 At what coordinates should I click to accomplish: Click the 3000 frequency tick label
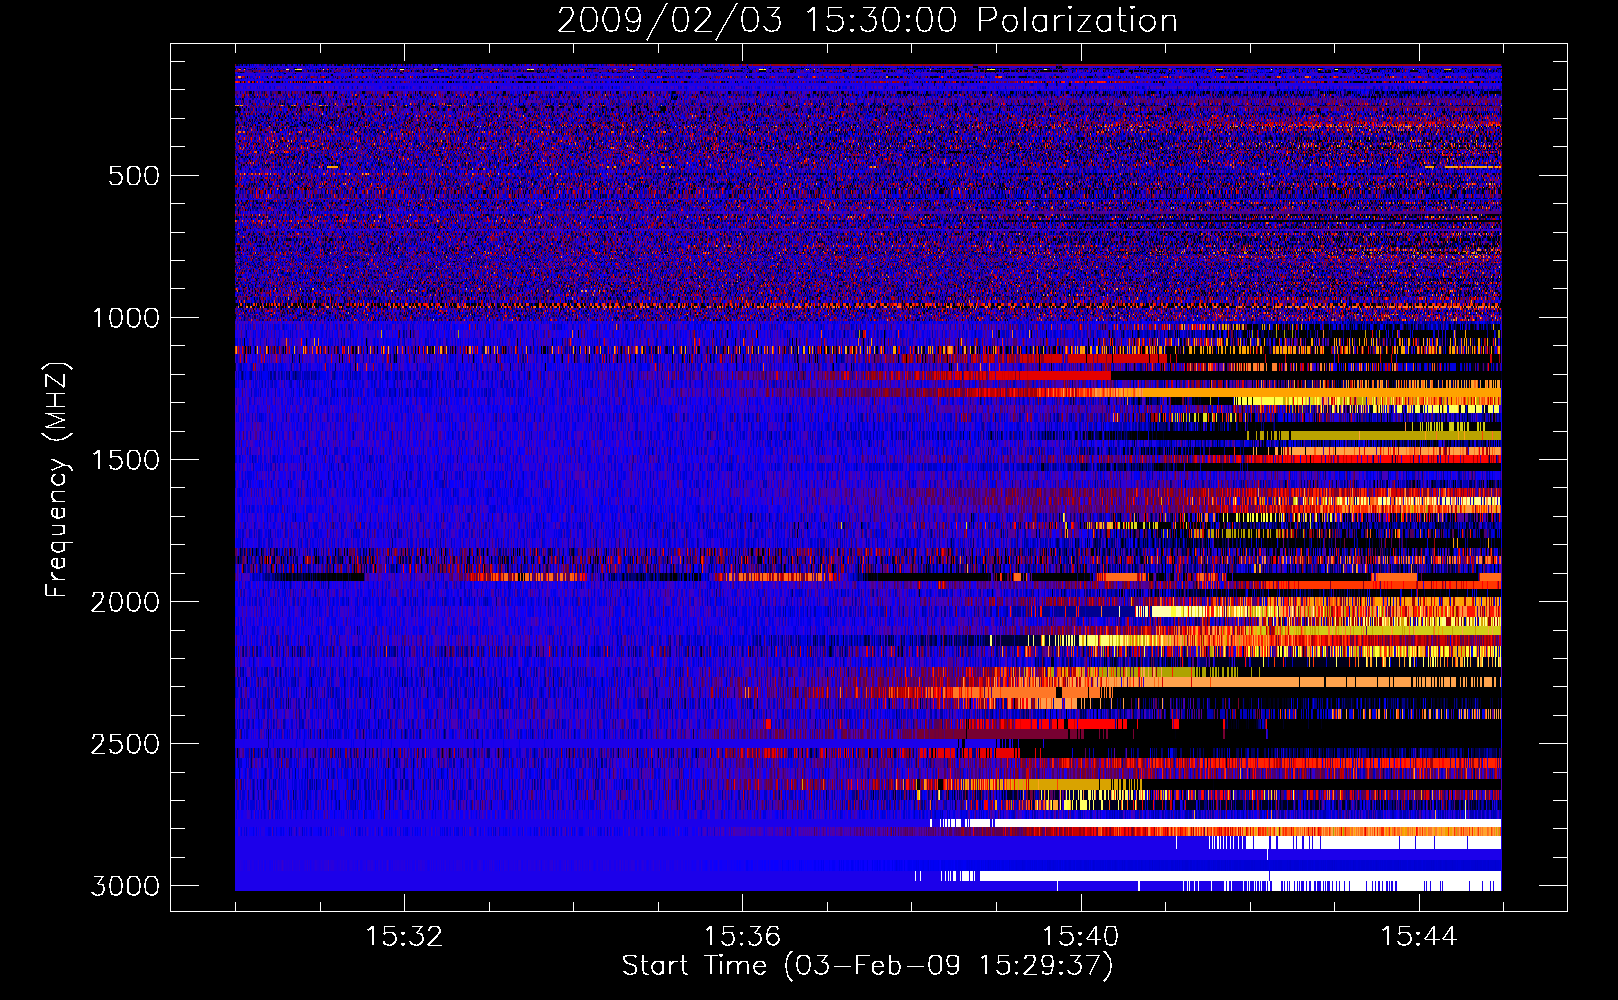click(125, 886)
